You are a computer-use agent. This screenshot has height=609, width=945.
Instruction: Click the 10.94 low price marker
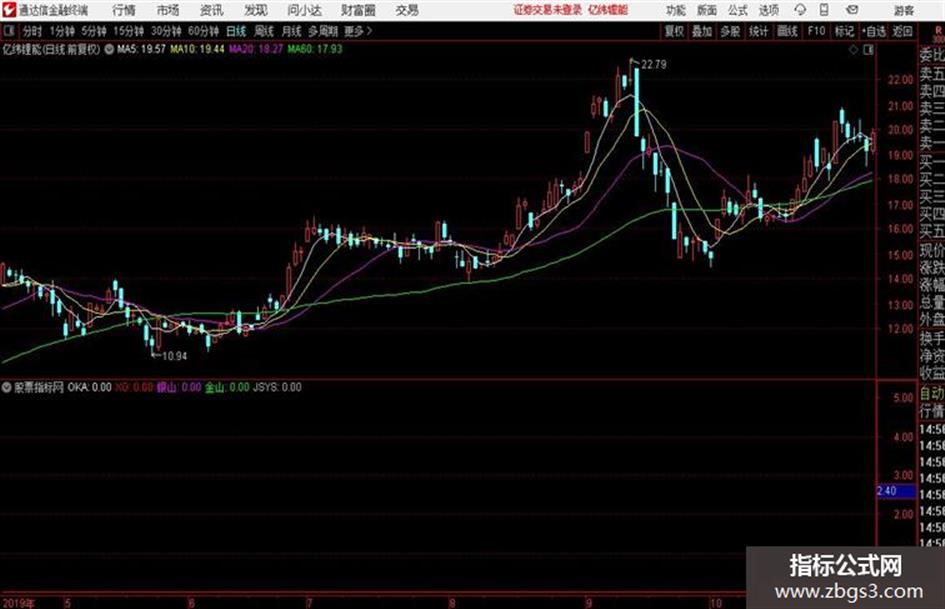175,356
